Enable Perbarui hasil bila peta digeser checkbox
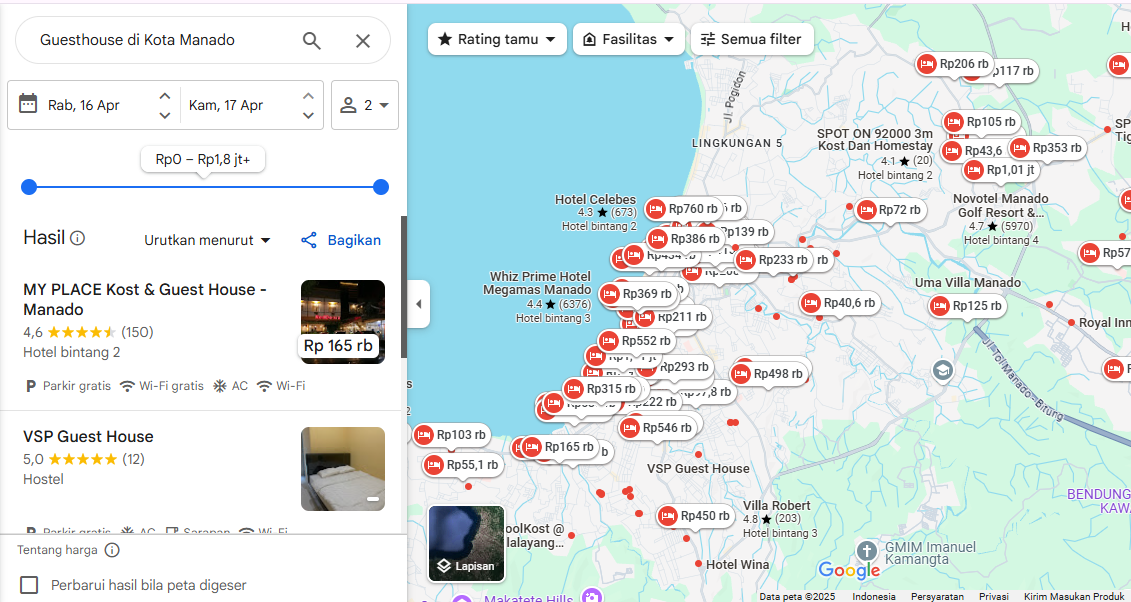Screen dimensions: 1131x602 pyautogui.click(x=29, y=585)
